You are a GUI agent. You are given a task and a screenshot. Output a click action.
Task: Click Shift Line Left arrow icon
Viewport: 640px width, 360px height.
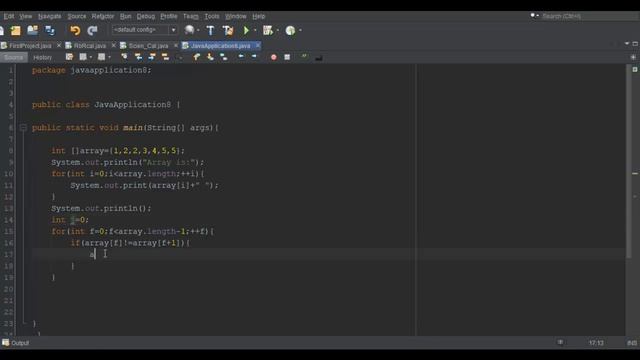(241, 57)
